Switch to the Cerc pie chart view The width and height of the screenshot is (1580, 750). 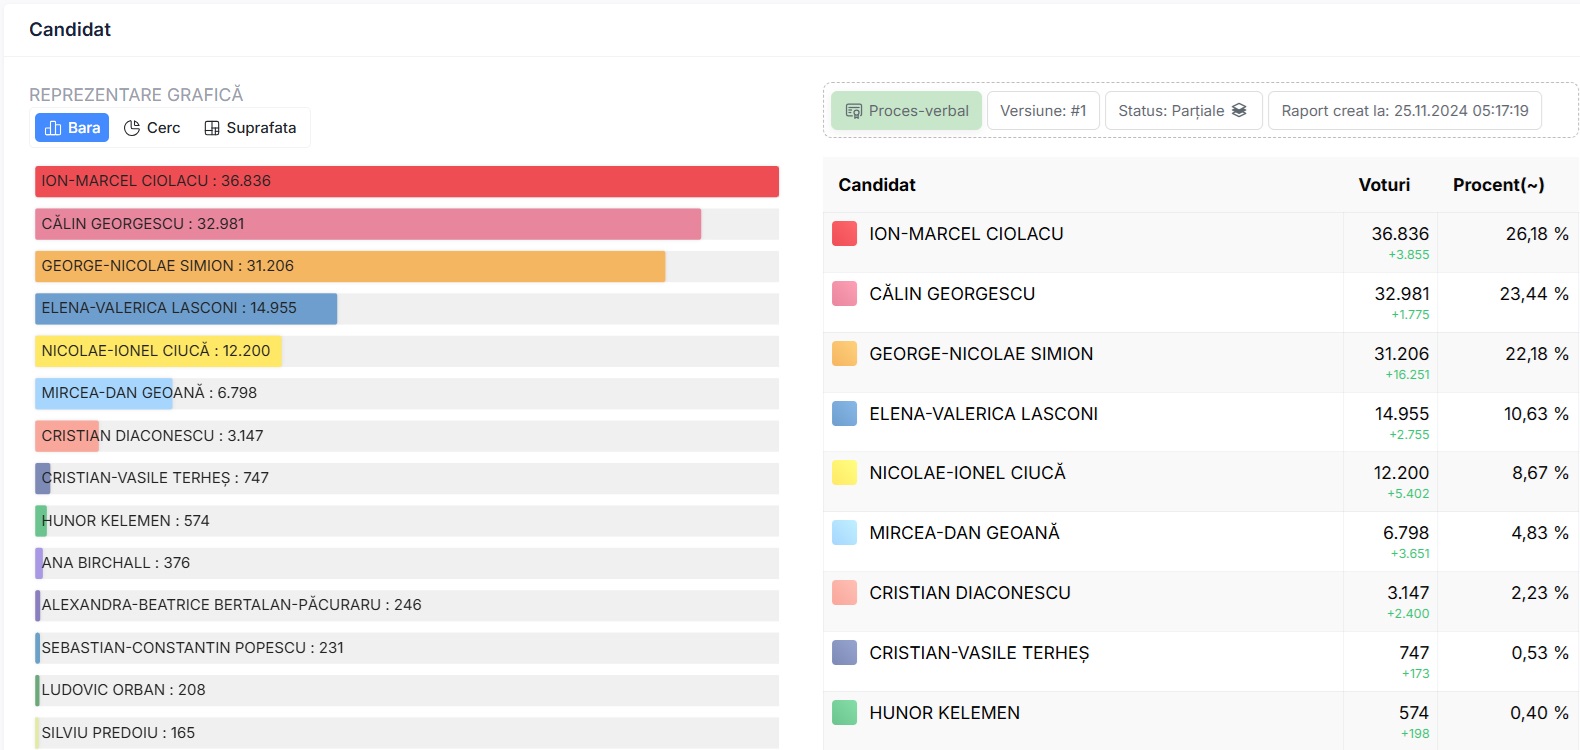pyautogui.click(x=152, y=128)
